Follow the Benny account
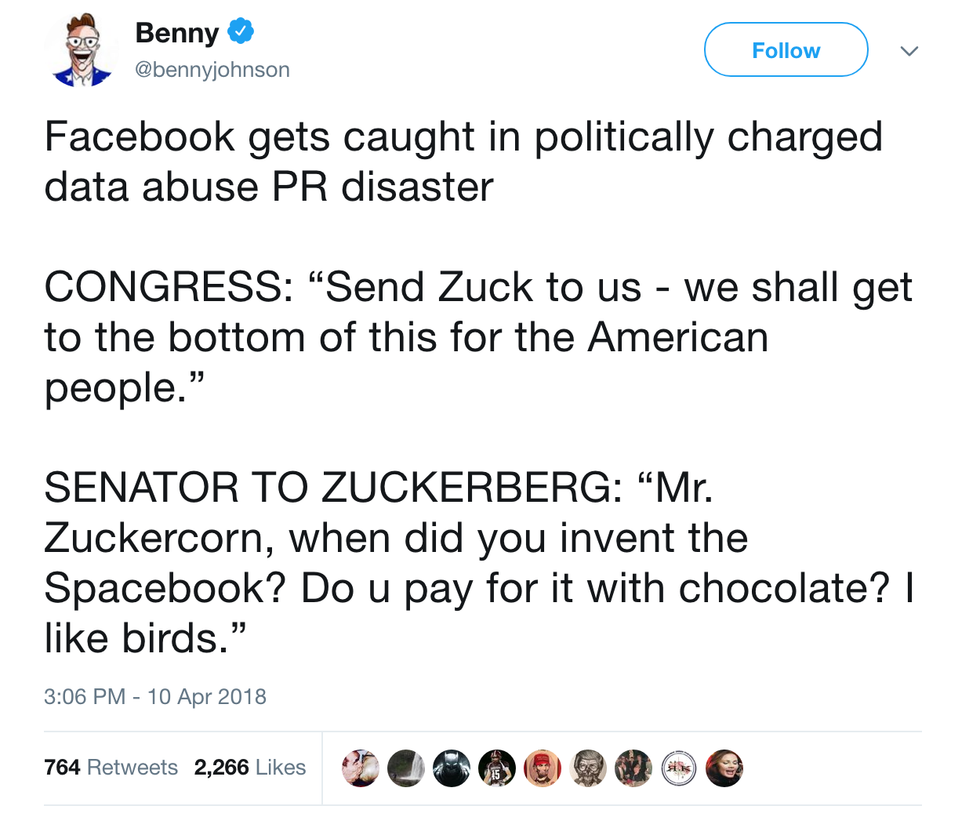 (785, 50)
